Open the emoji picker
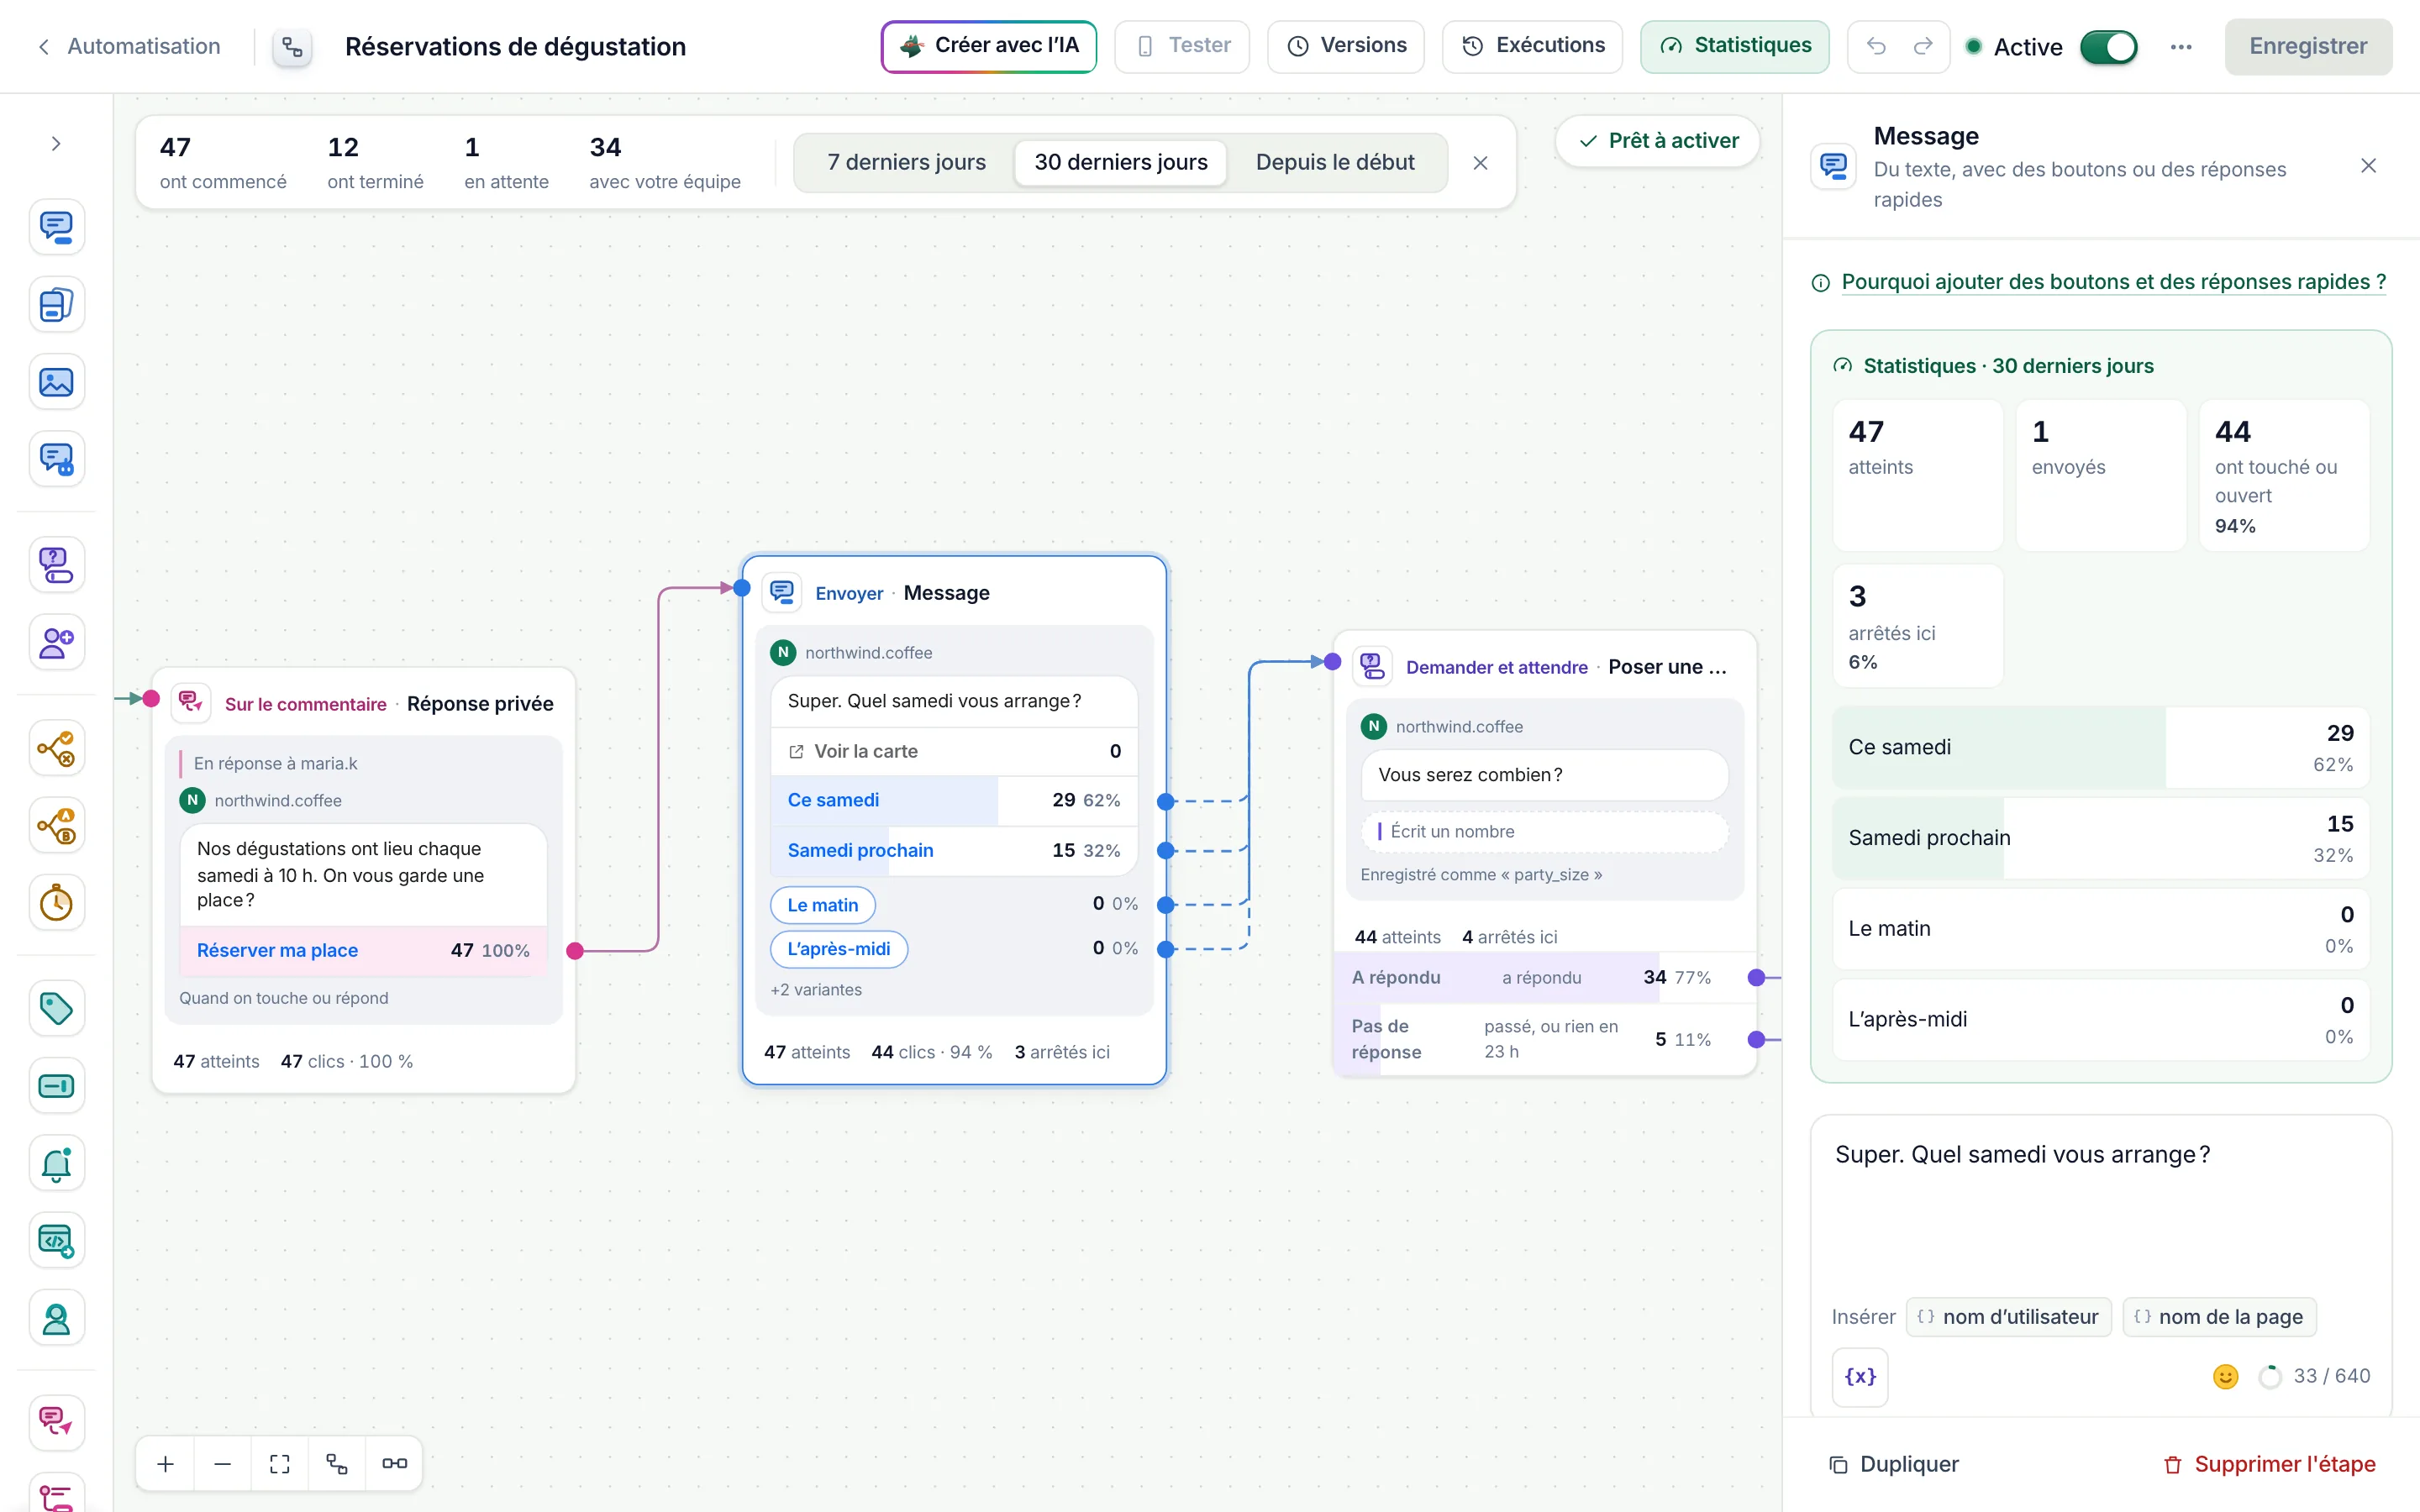Screen dimensions: 2420x1512 [2225, 1376]
